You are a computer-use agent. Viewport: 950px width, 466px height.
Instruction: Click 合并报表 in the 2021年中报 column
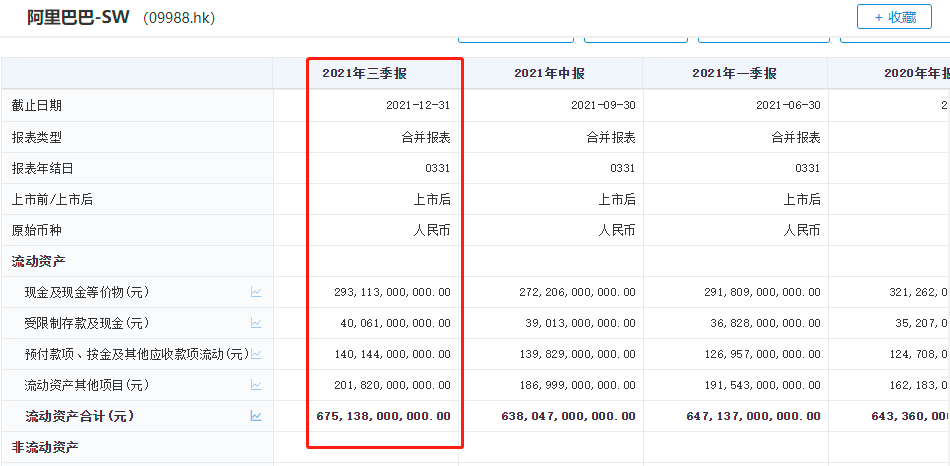(x=611, y=137)
